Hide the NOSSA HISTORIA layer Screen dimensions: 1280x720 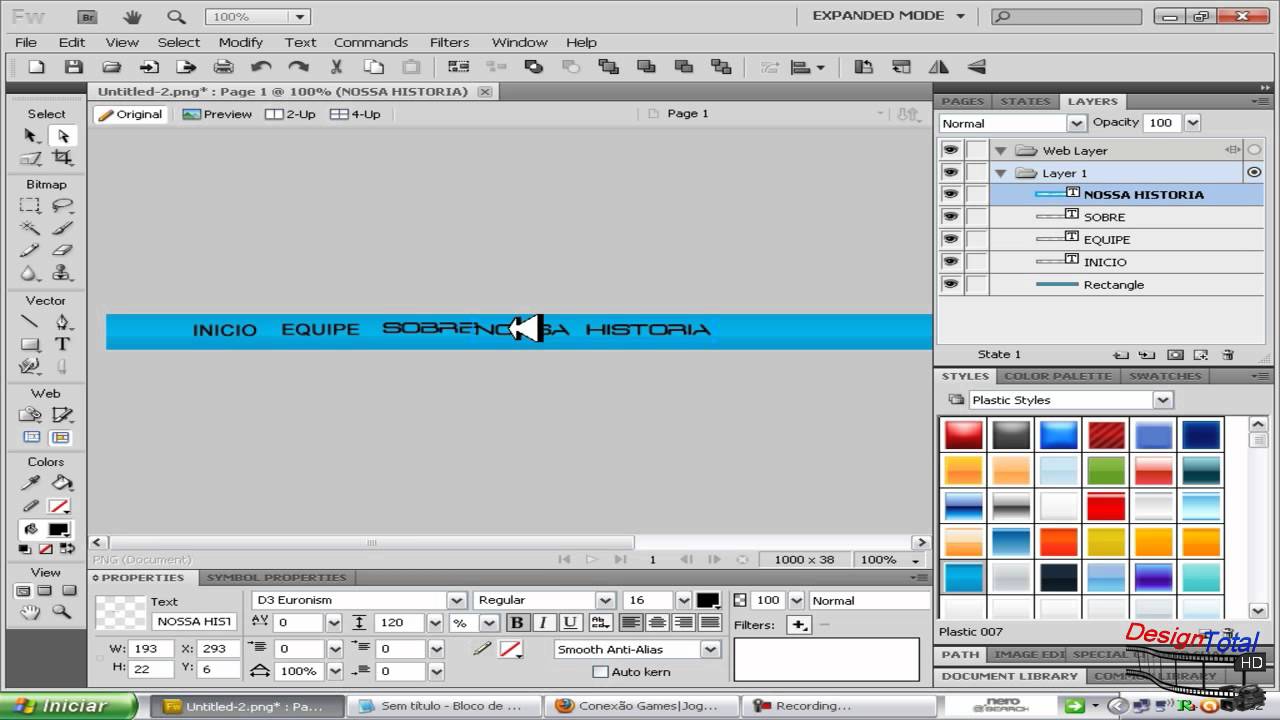950,194
